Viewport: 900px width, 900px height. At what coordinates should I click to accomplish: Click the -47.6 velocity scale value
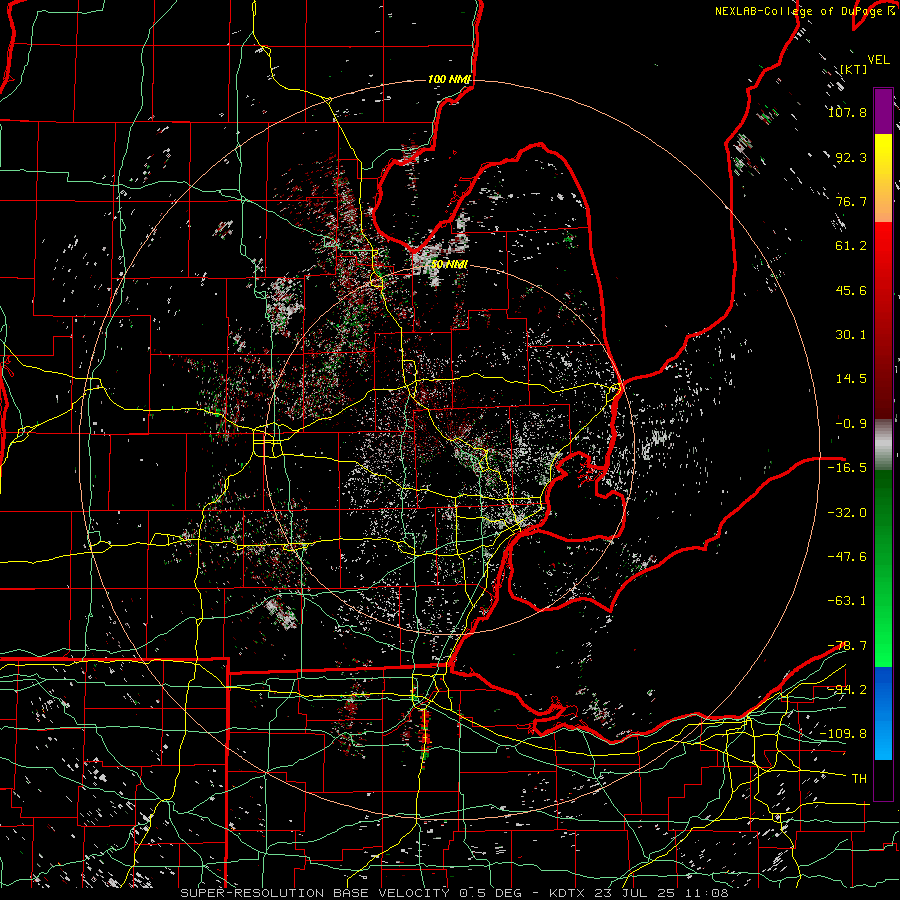[x=847, y=557]
